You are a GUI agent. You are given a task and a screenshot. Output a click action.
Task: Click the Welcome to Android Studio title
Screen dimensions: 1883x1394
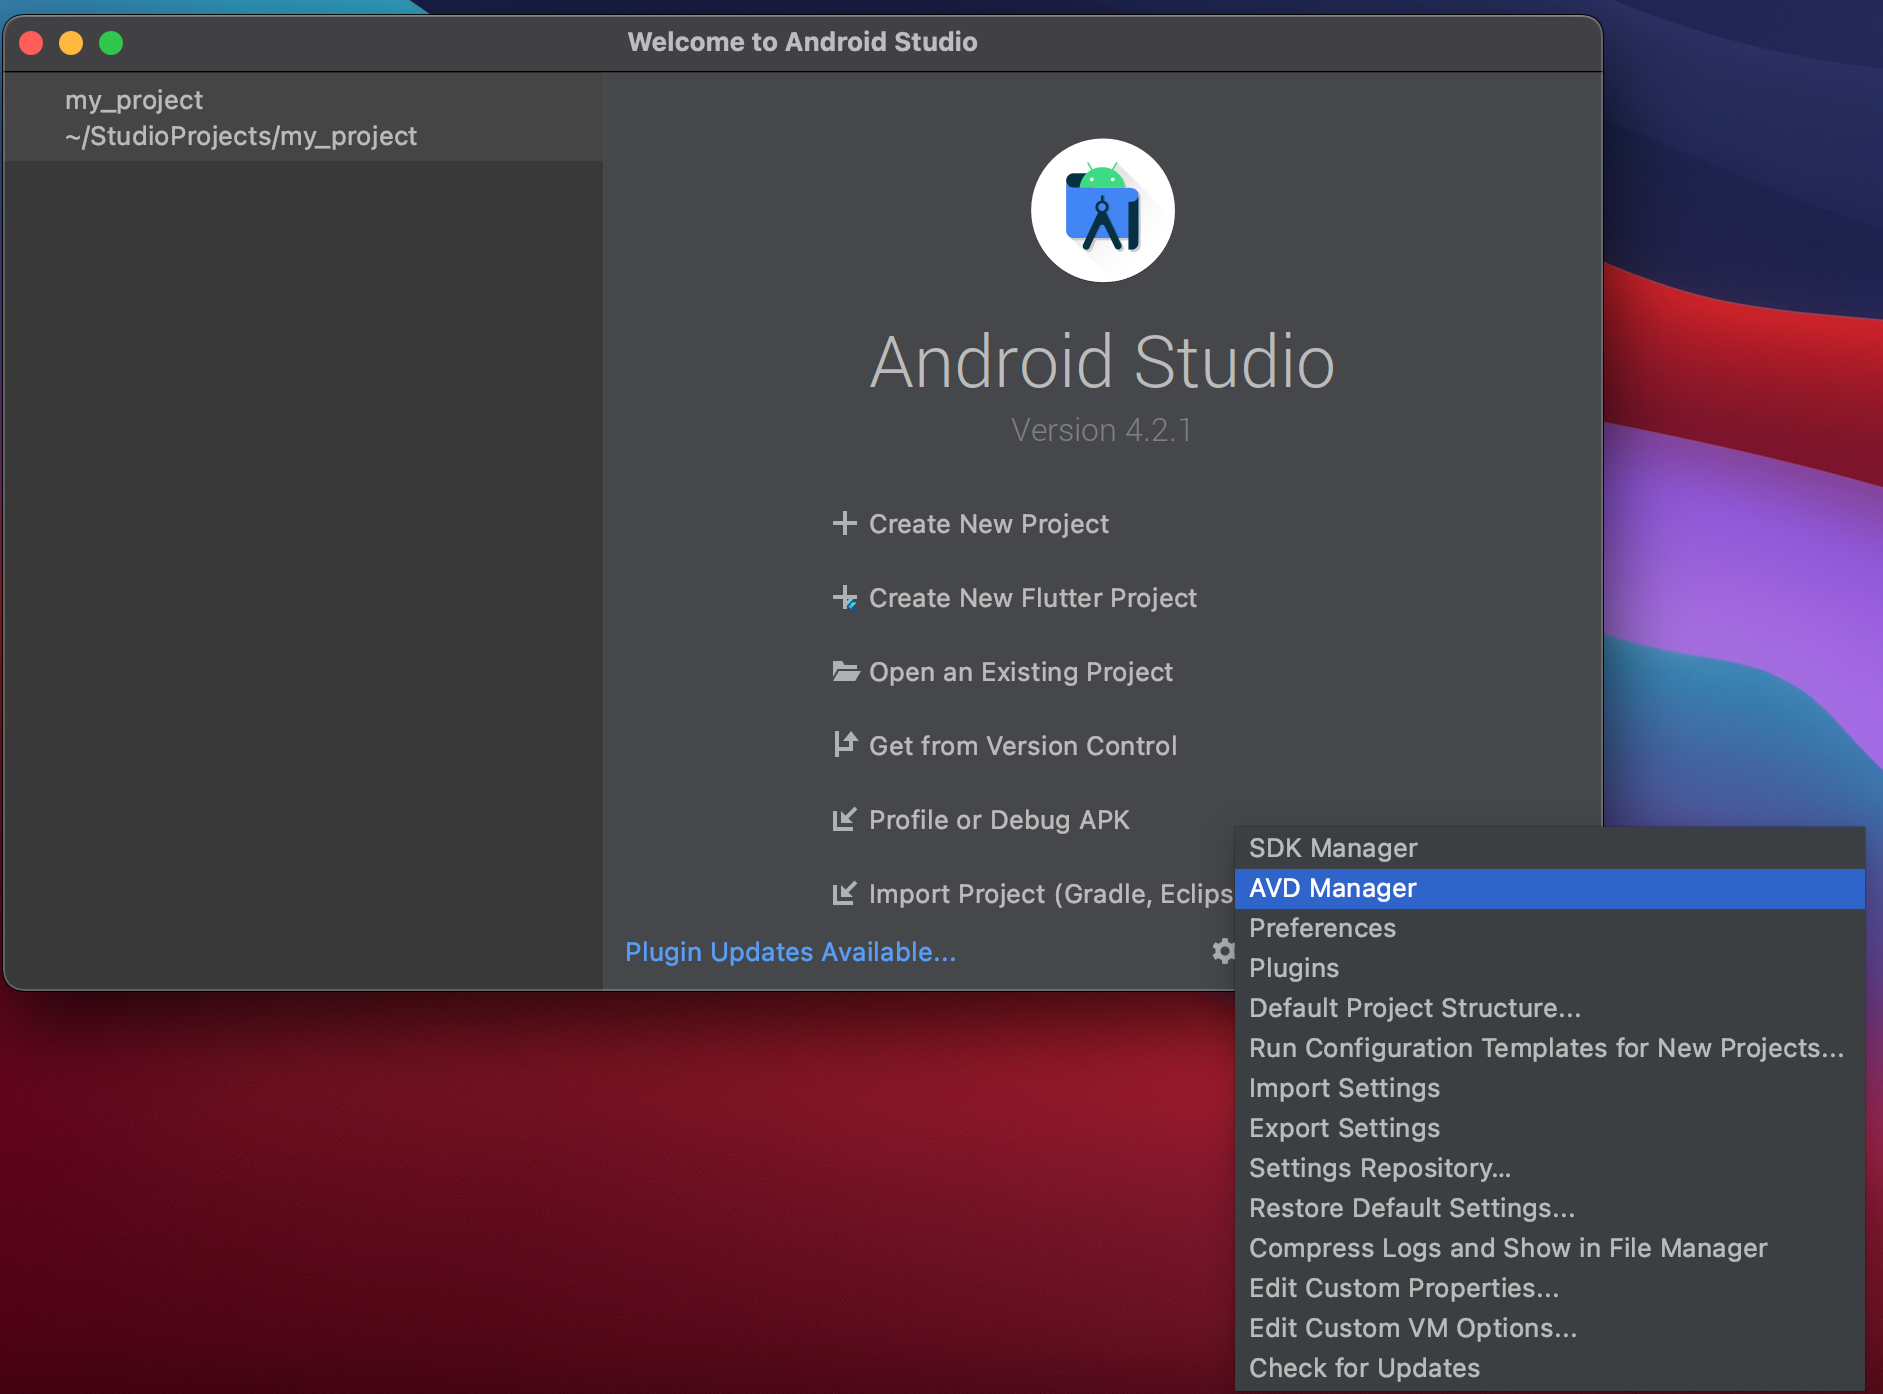pos(802,42)
